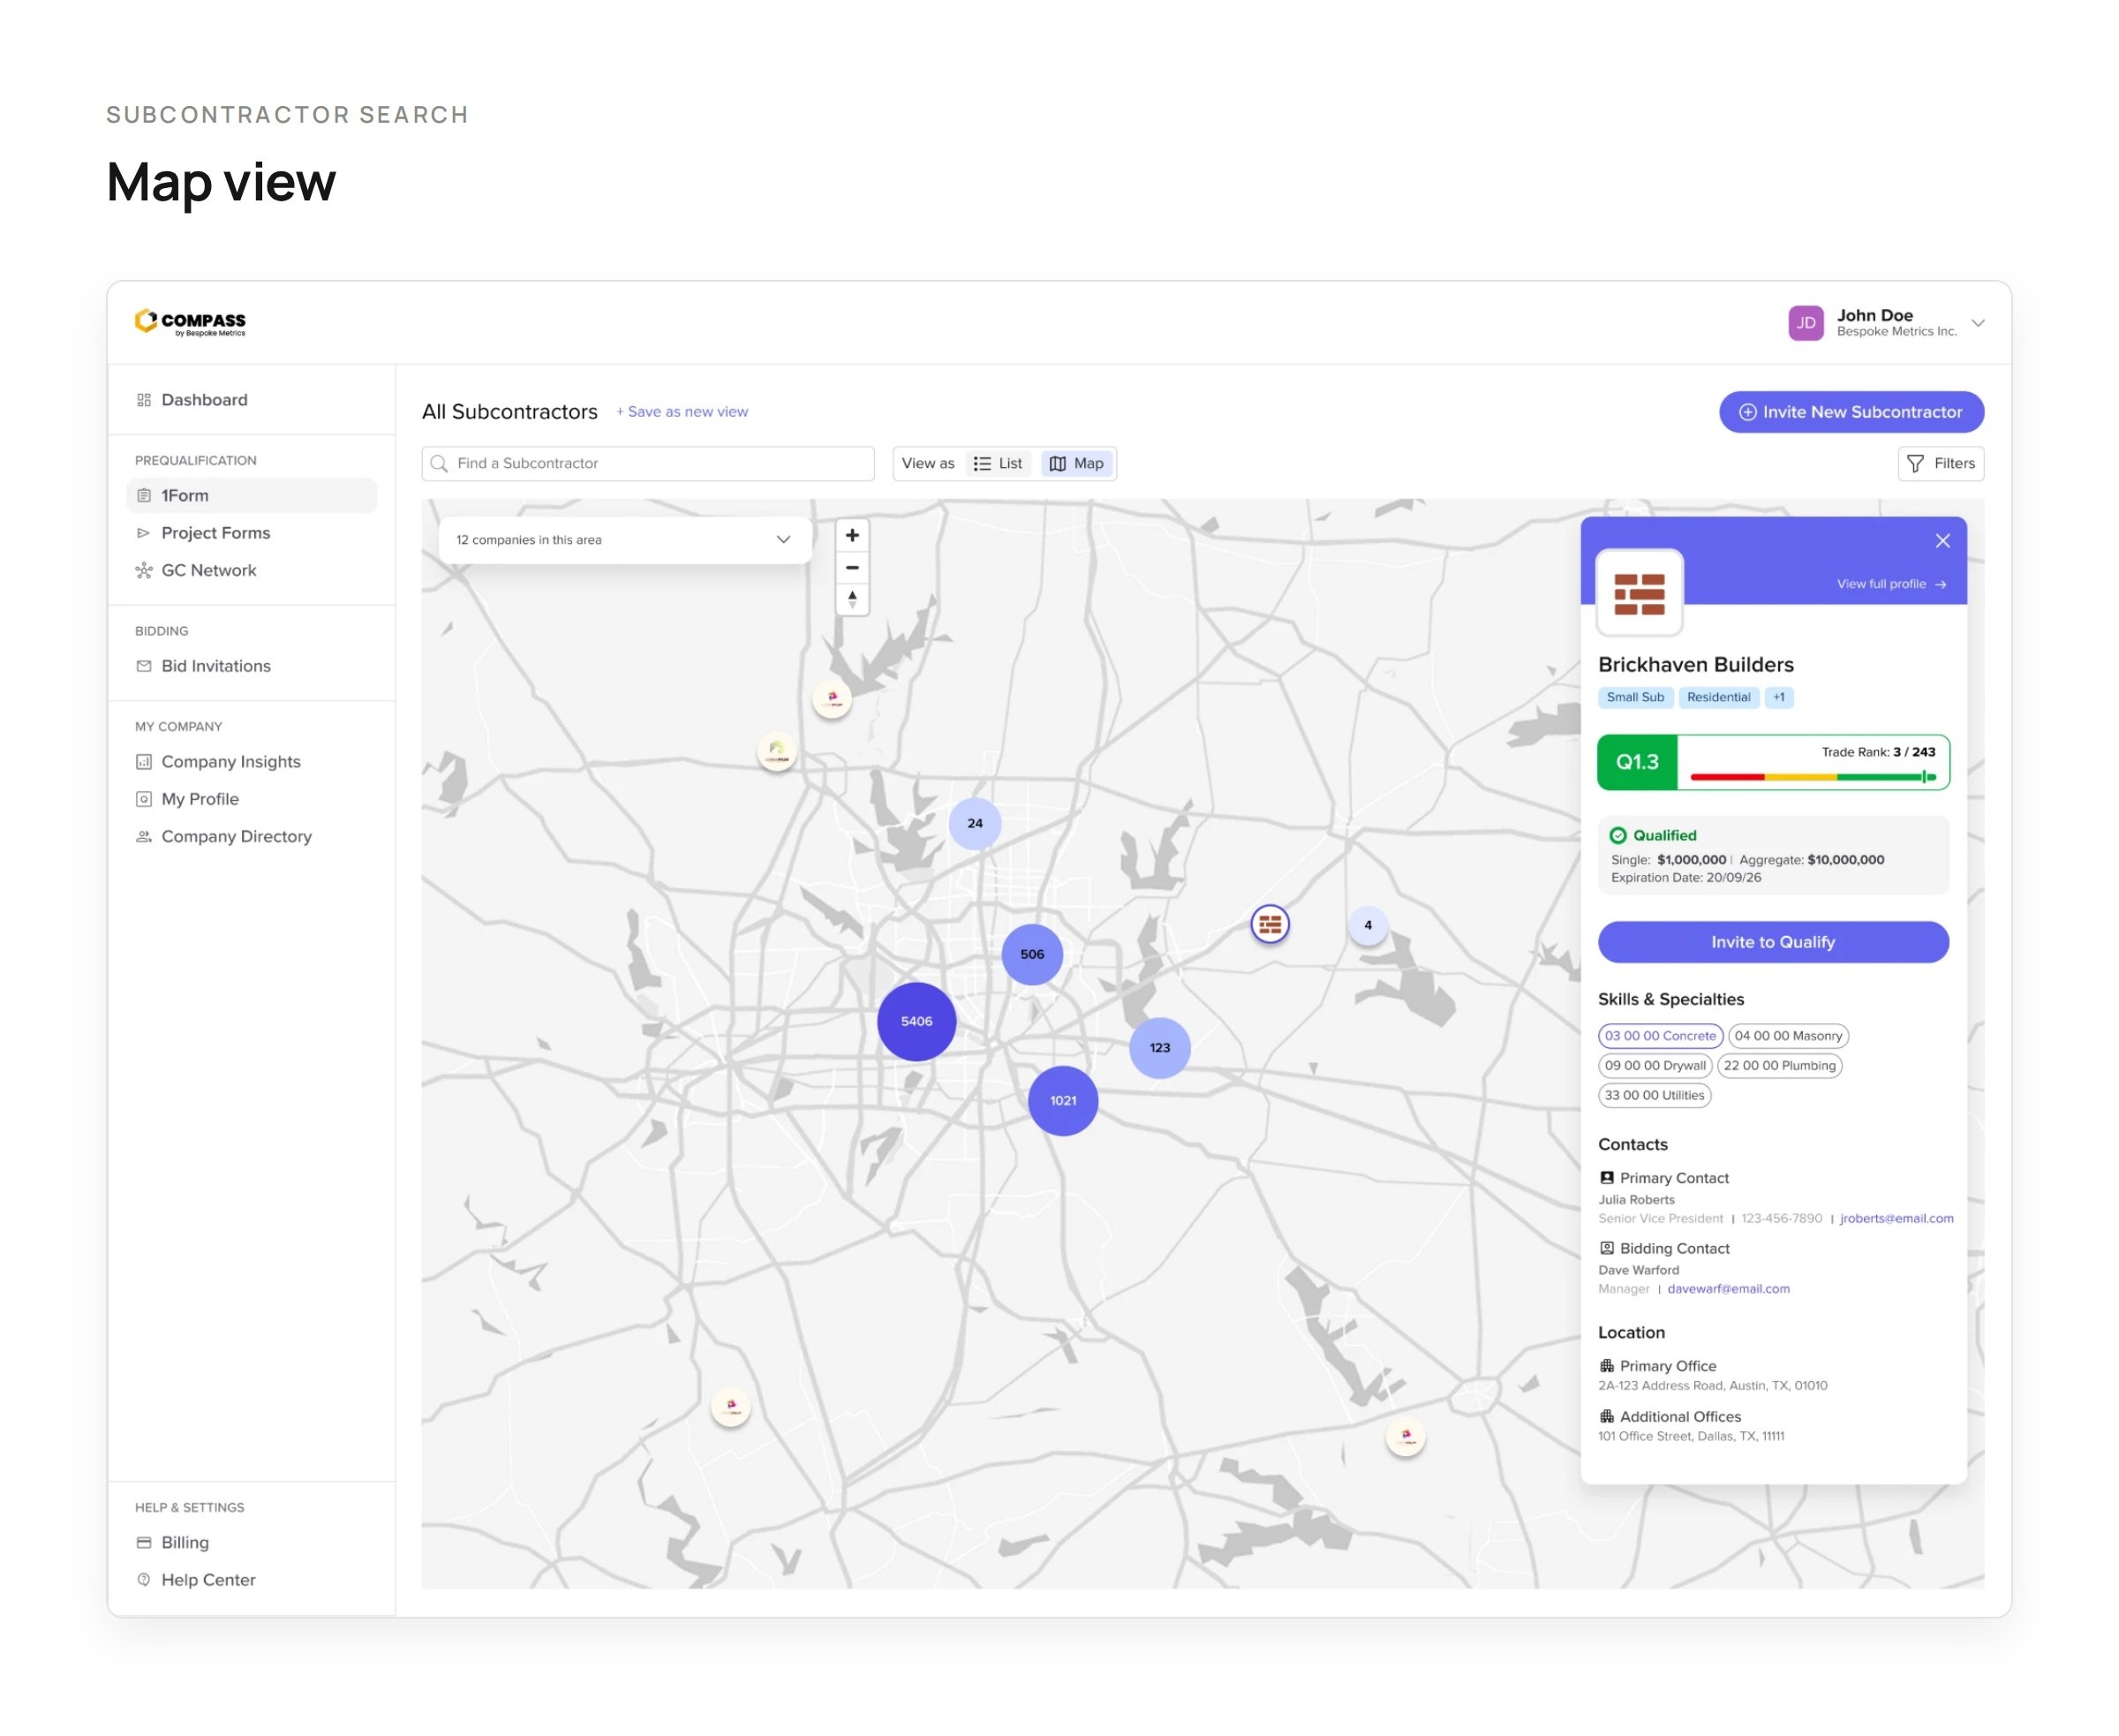Zoom out the map with minus
Viewport: 2119px width, 1736px height.
(x=852, y=567)
